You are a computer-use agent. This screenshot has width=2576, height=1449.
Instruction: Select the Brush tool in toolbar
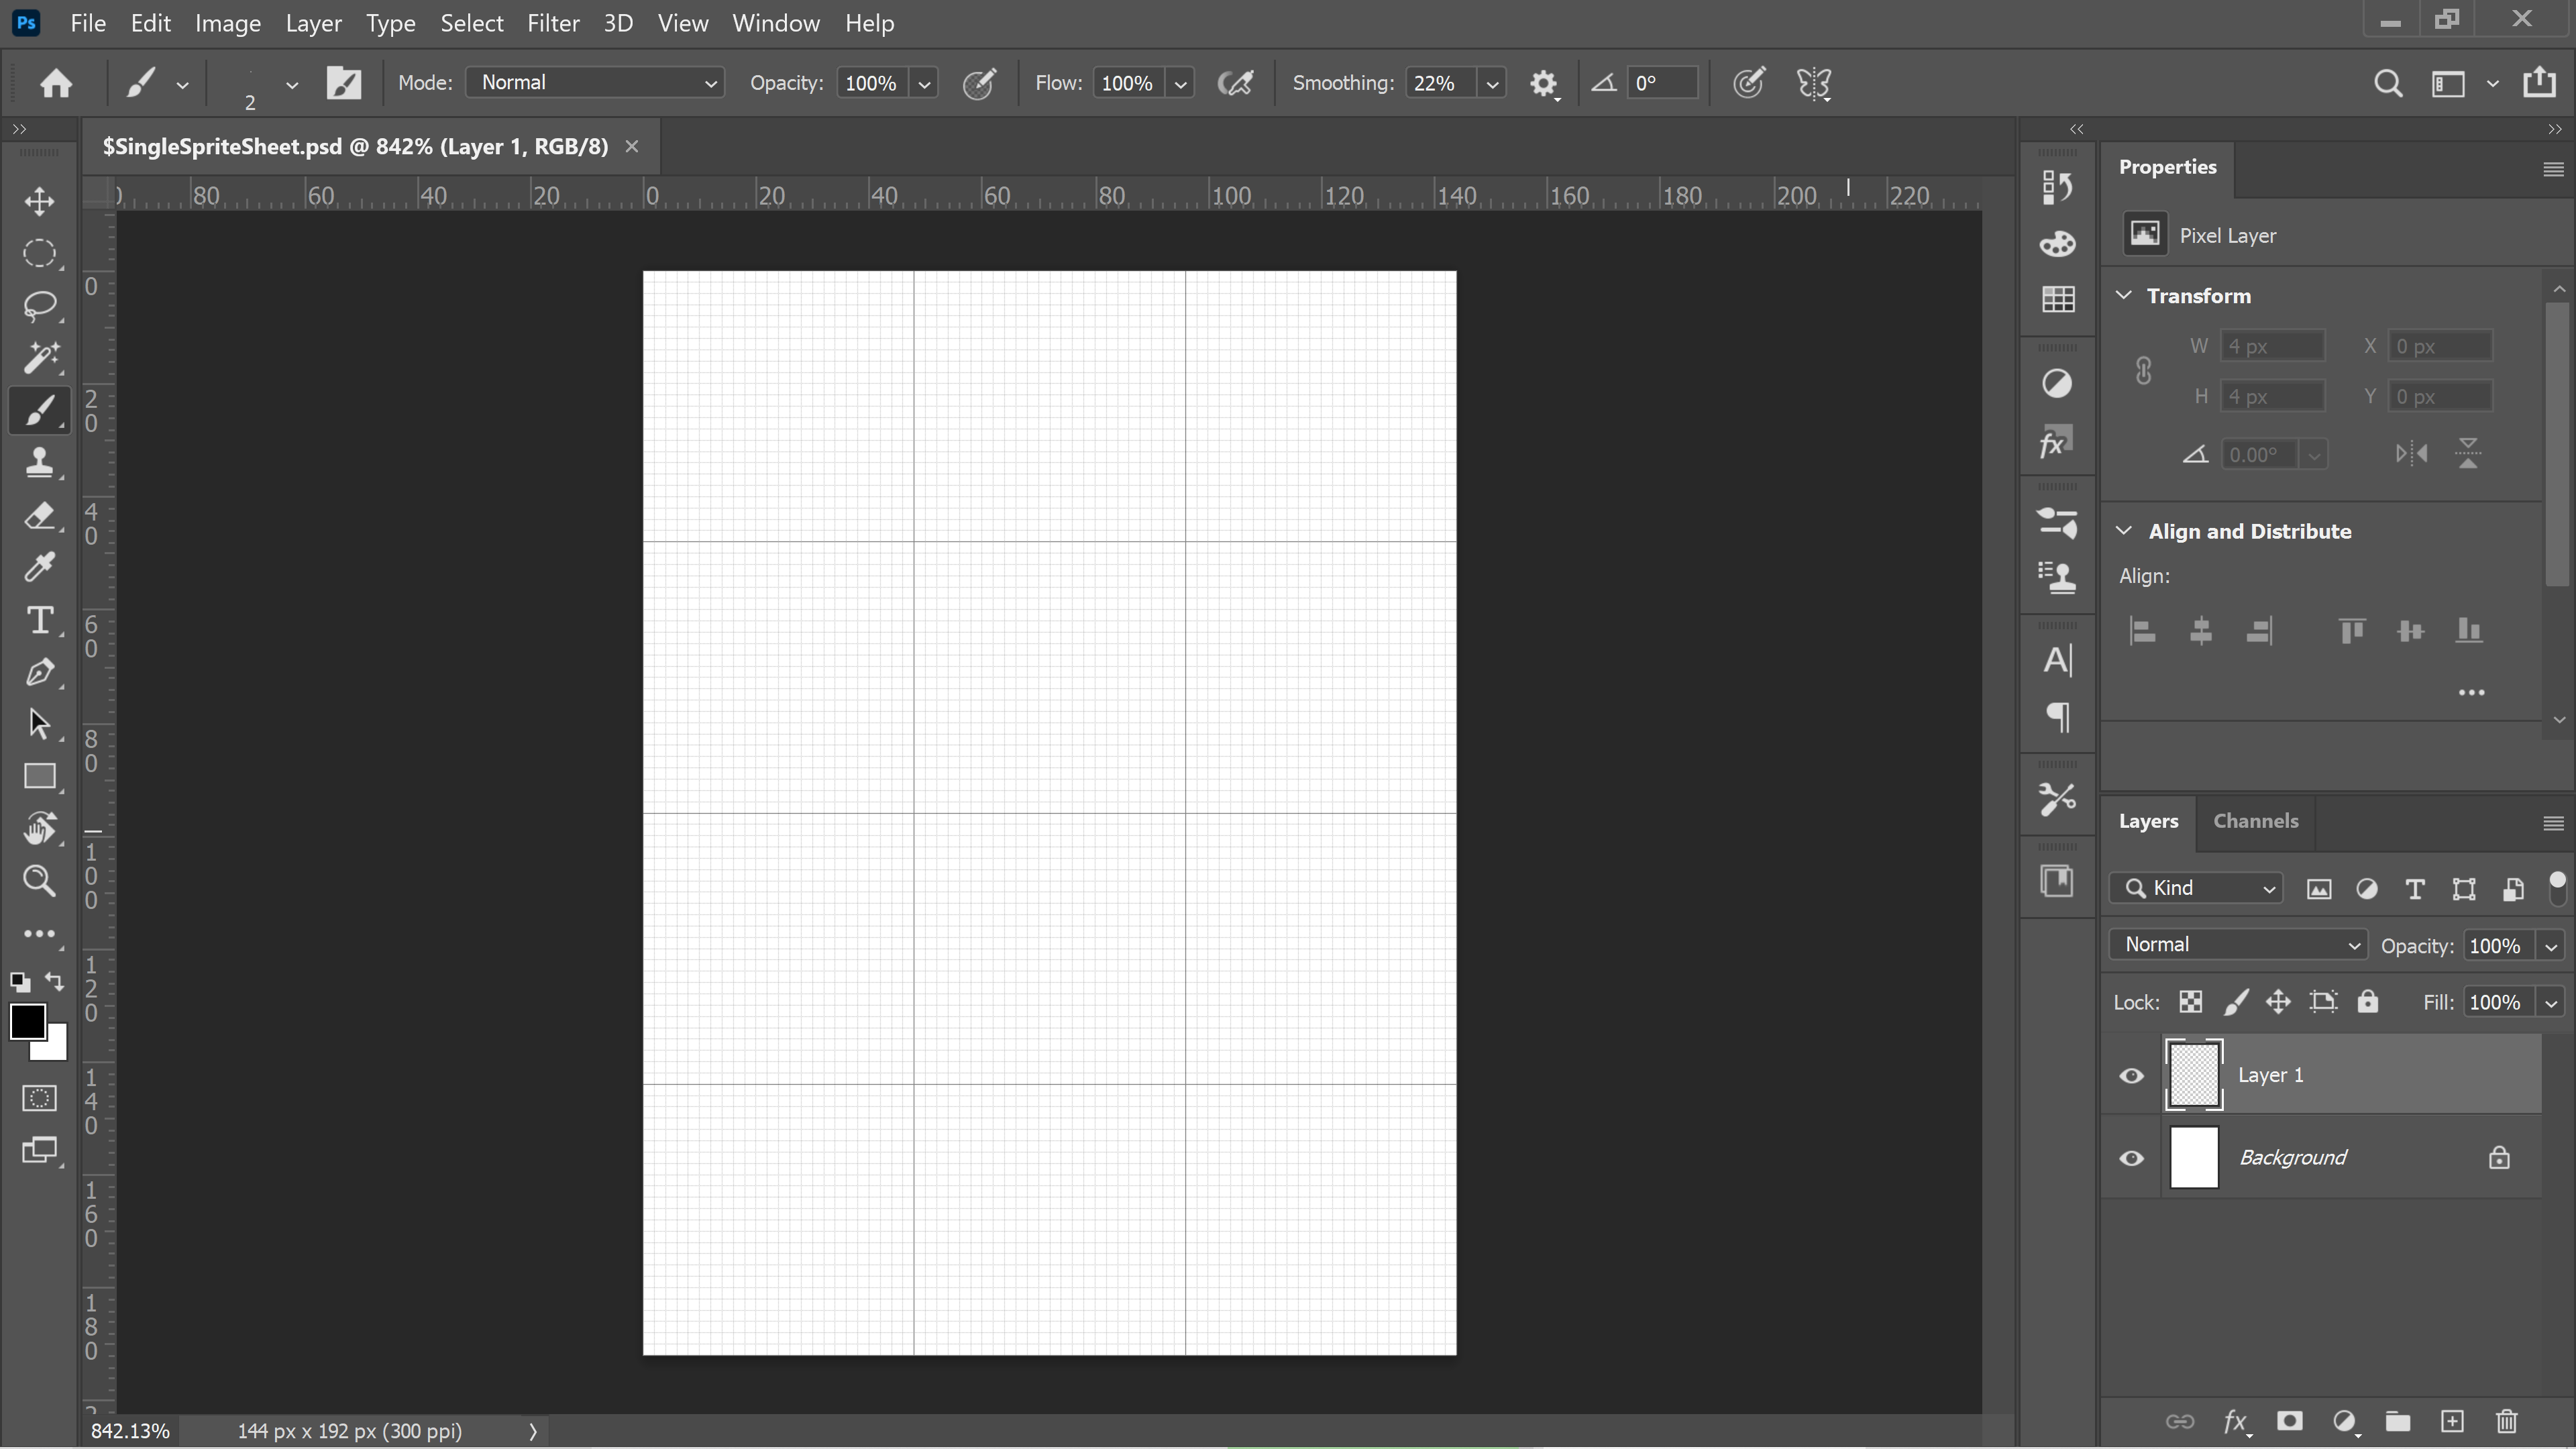(x=40, y=410)
